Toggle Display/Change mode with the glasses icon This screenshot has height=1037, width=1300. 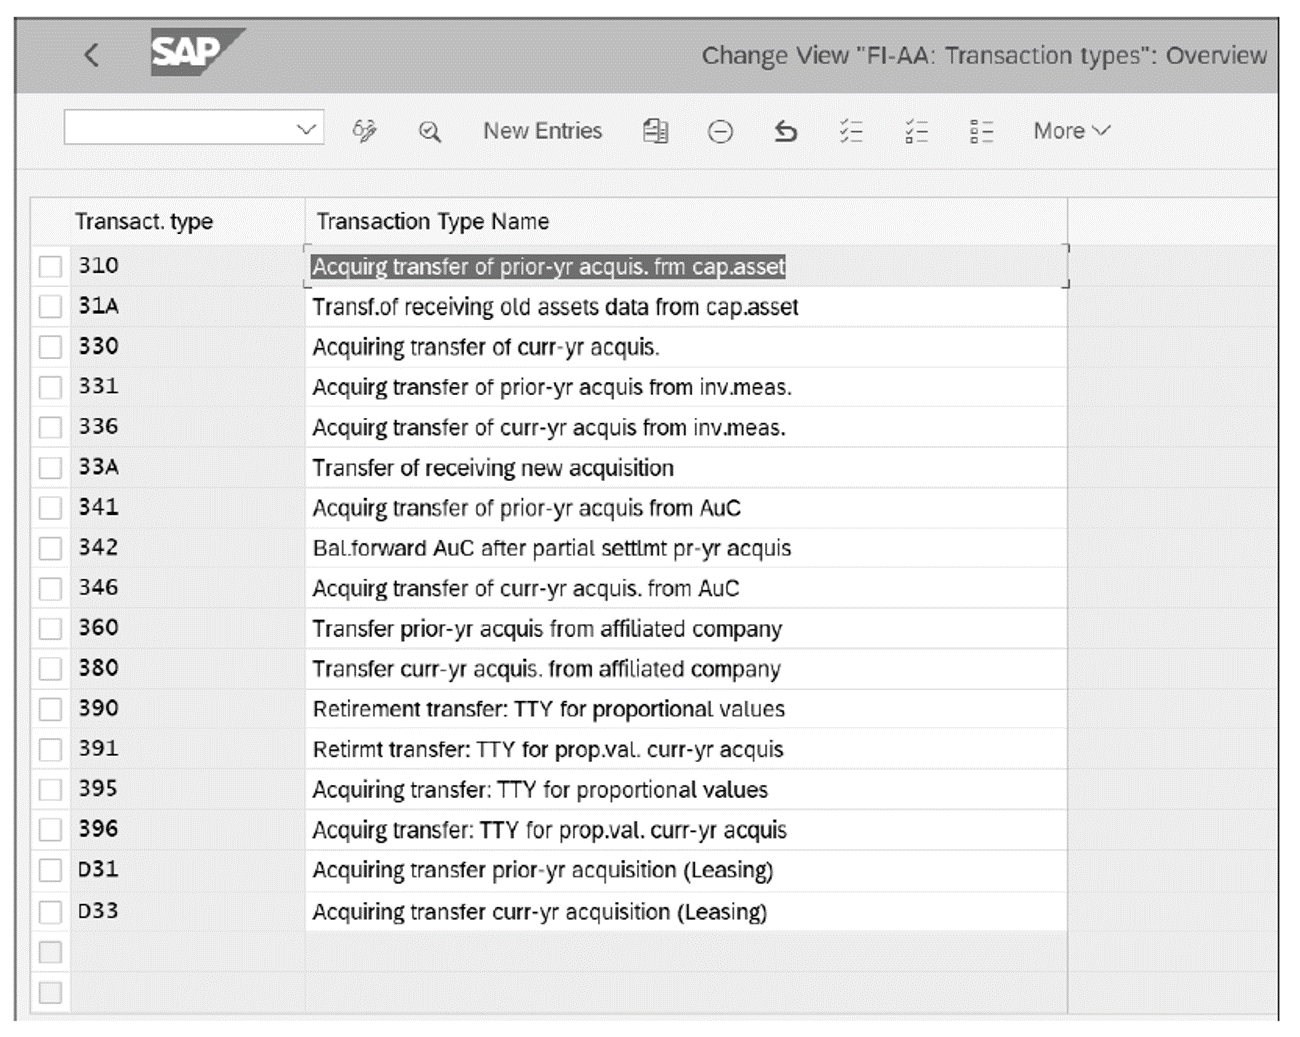365,130
